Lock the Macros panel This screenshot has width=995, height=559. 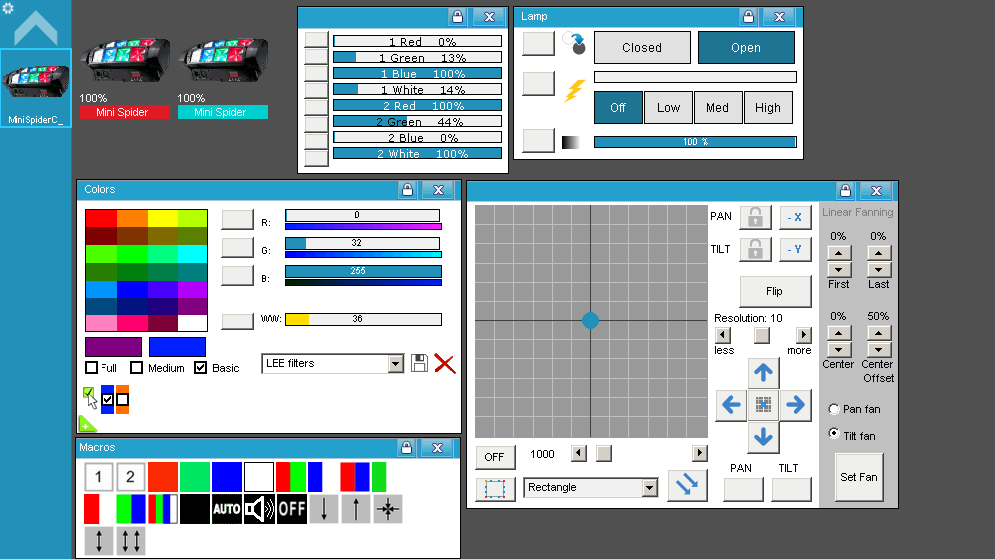coord(407,448)
